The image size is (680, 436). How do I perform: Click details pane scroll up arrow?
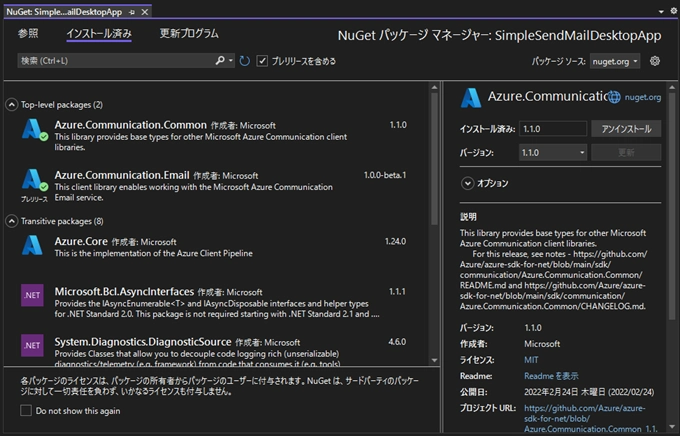click(672, 87)
